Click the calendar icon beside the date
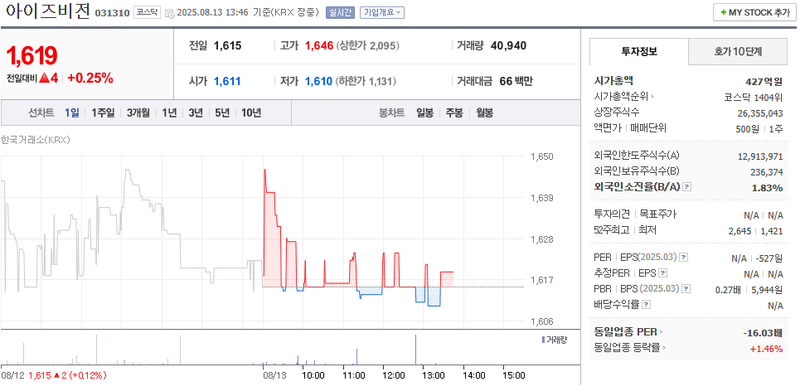800x385 pixels. pyautogui.click(x=169, y=13)
